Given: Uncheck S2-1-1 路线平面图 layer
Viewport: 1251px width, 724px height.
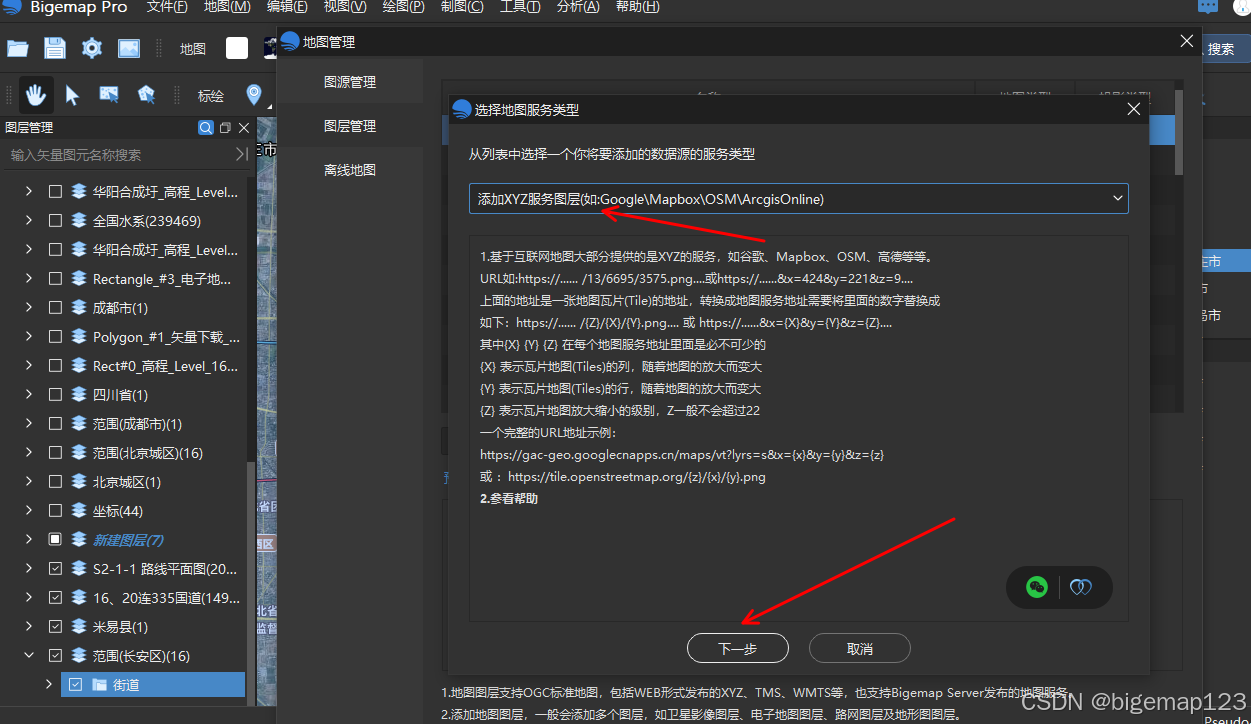Looking at the screenshot, I should 55,569.
